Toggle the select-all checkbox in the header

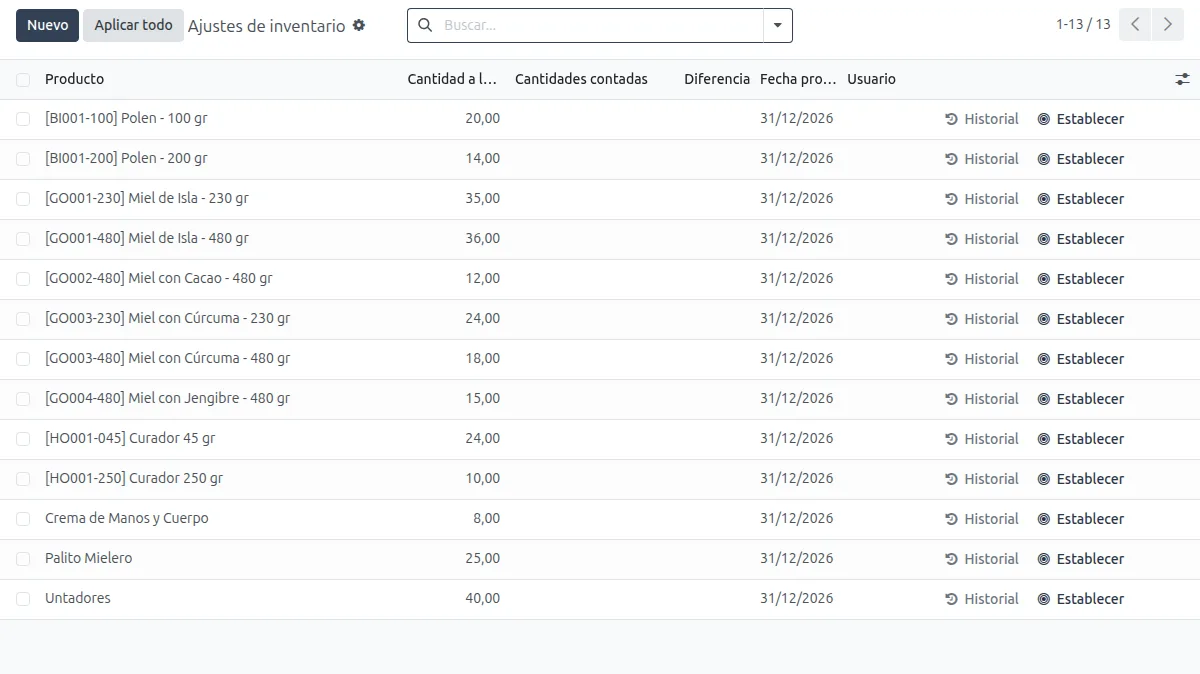[23, 79]
